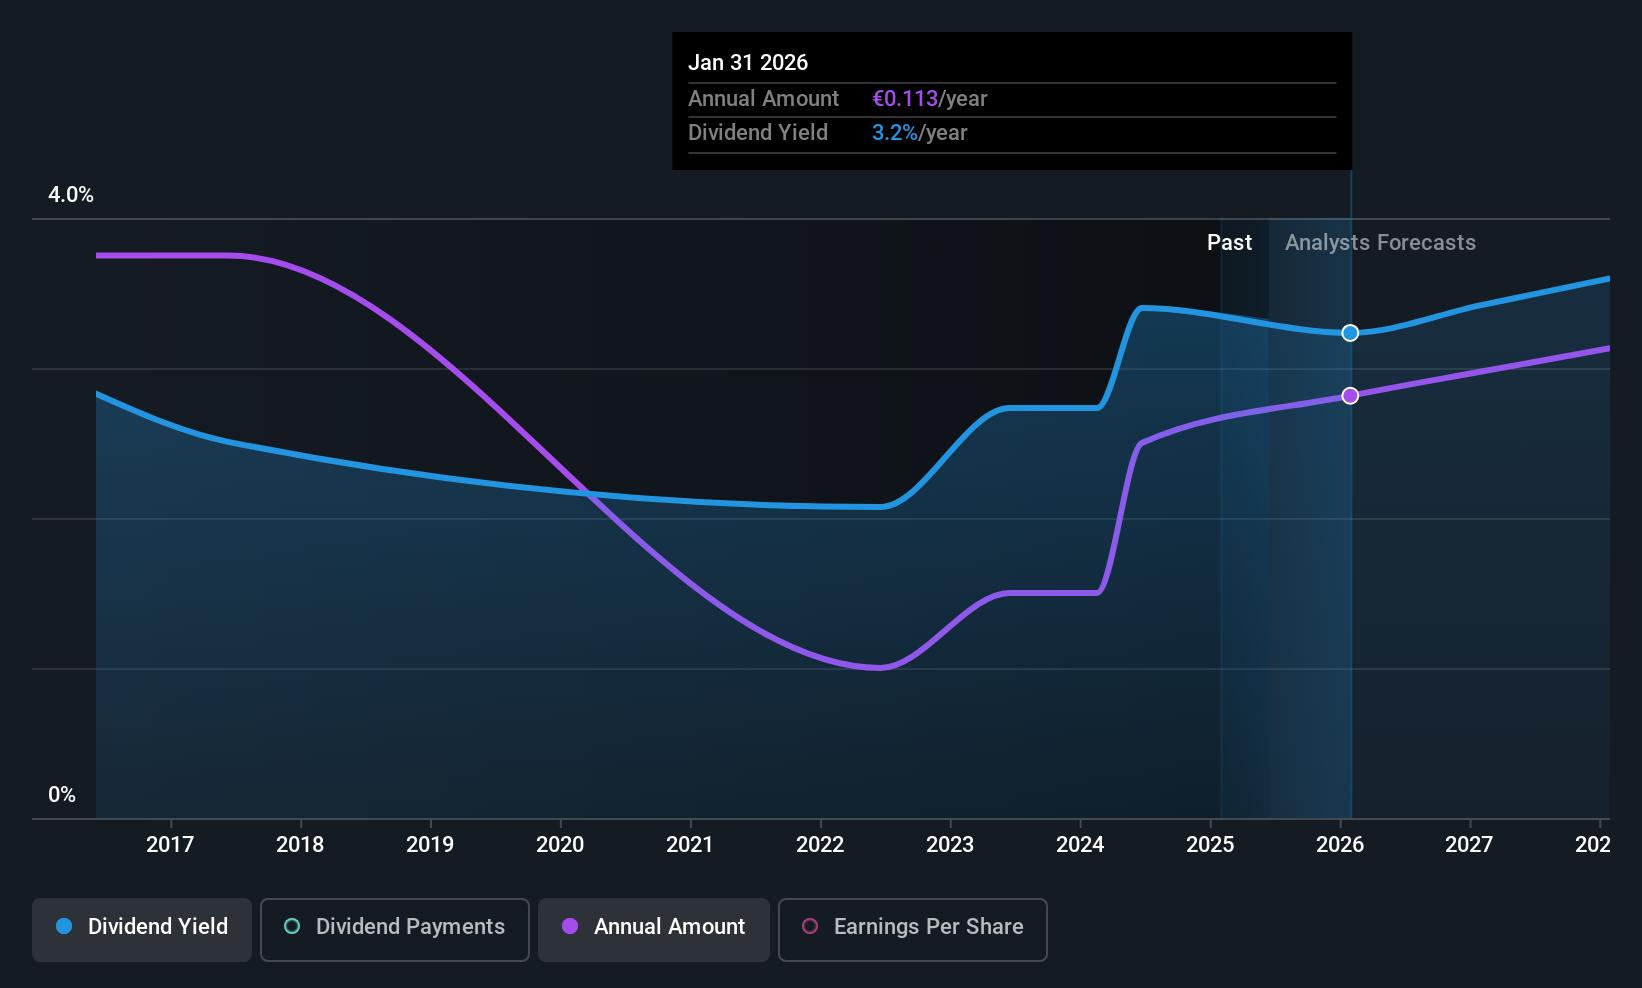Viewport: 1642px width, 988px height.
Task: Click the 2024 x-axis label
Action: pyautogui.click(x=1080, y=845)
